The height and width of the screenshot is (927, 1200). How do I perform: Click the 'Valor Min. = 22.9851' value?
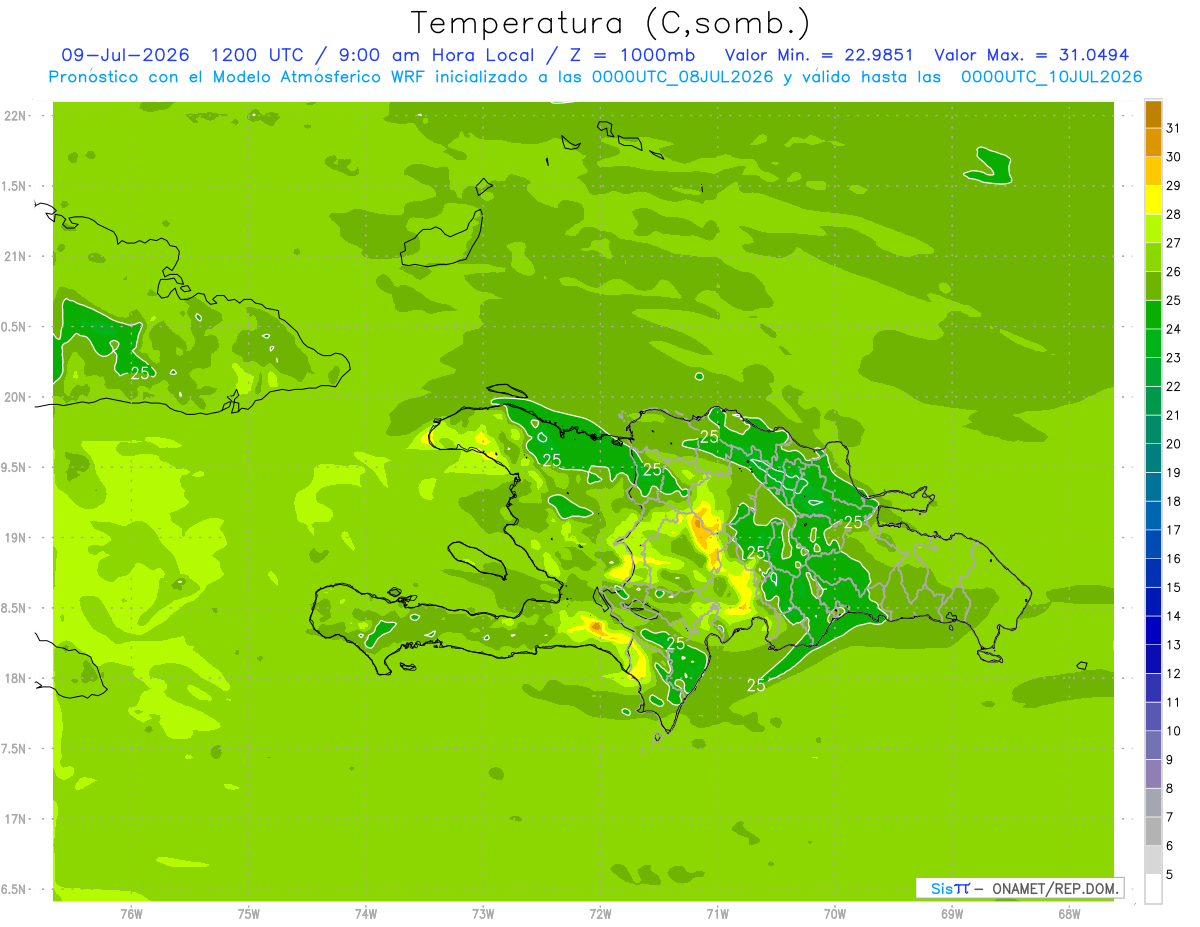(818, 55)
